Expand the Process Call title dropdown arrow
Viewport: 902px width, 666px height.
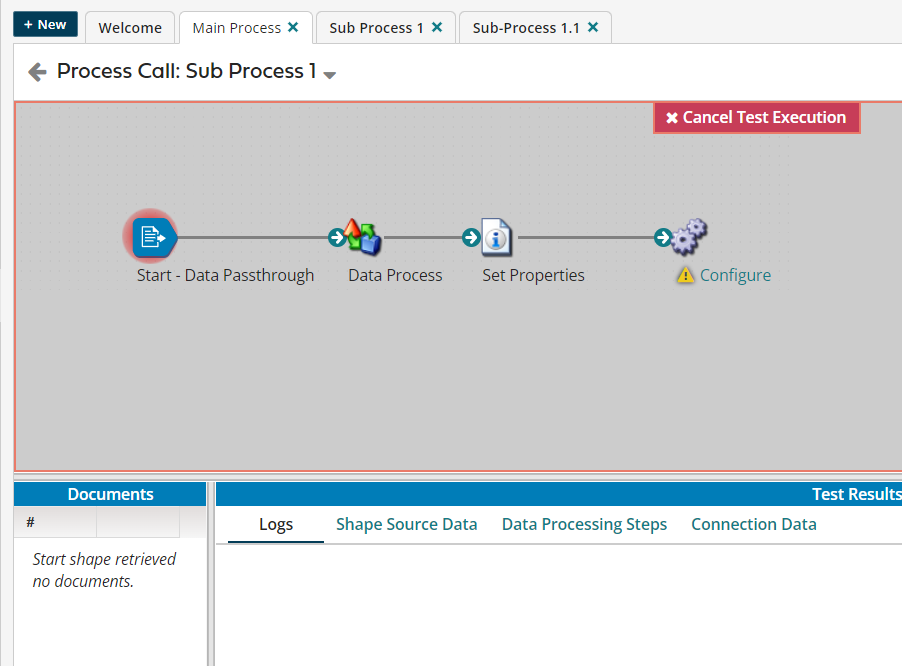click(330, 75)
